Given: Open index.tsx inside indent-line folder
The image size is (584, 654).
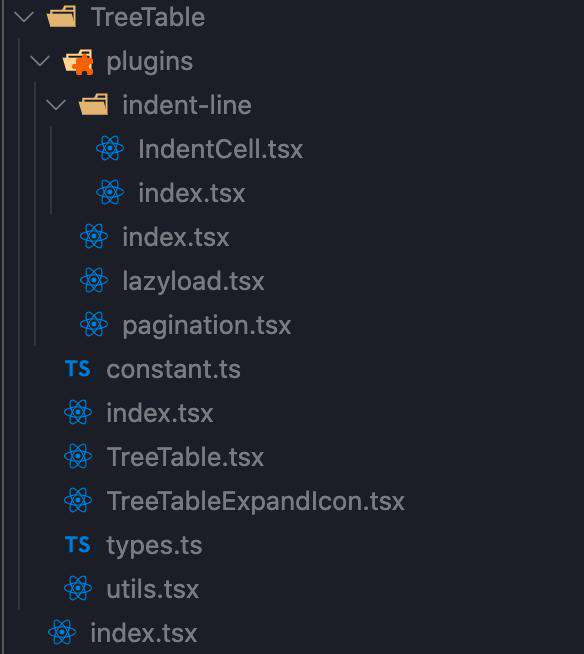Looking at the screenshot, I should [x=192, y=193].
